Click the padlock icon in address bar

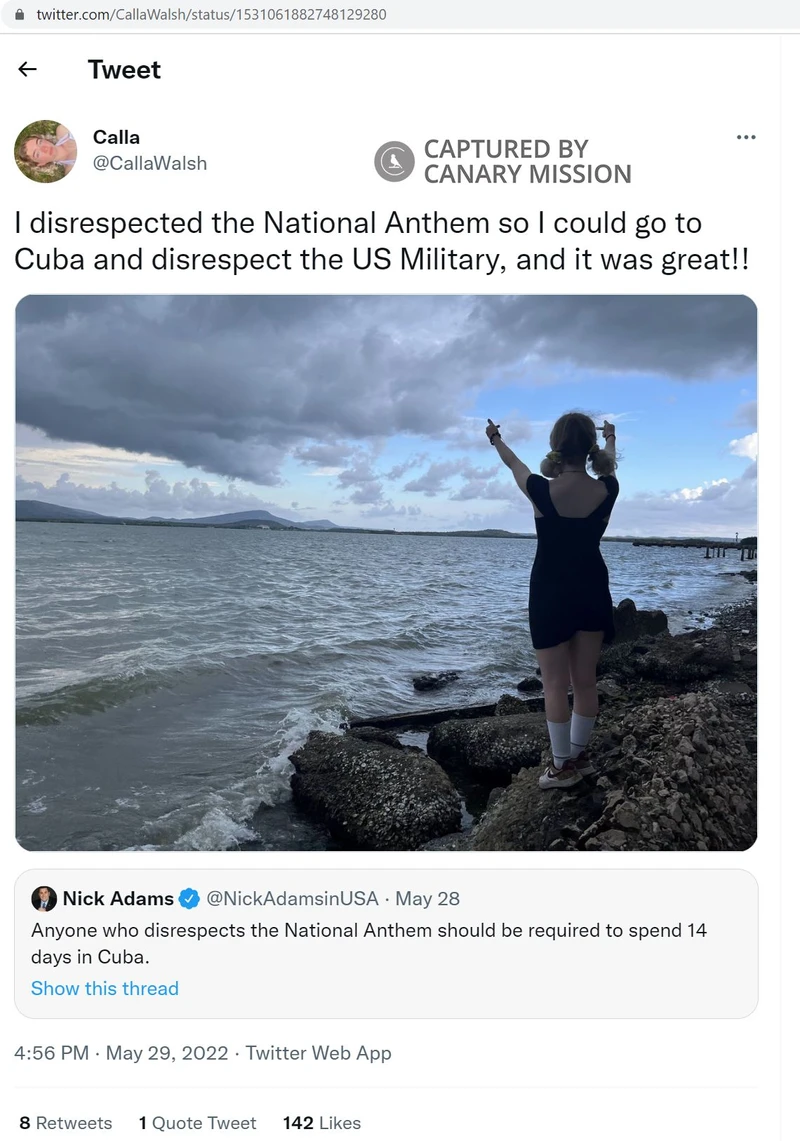coord(18,15)
